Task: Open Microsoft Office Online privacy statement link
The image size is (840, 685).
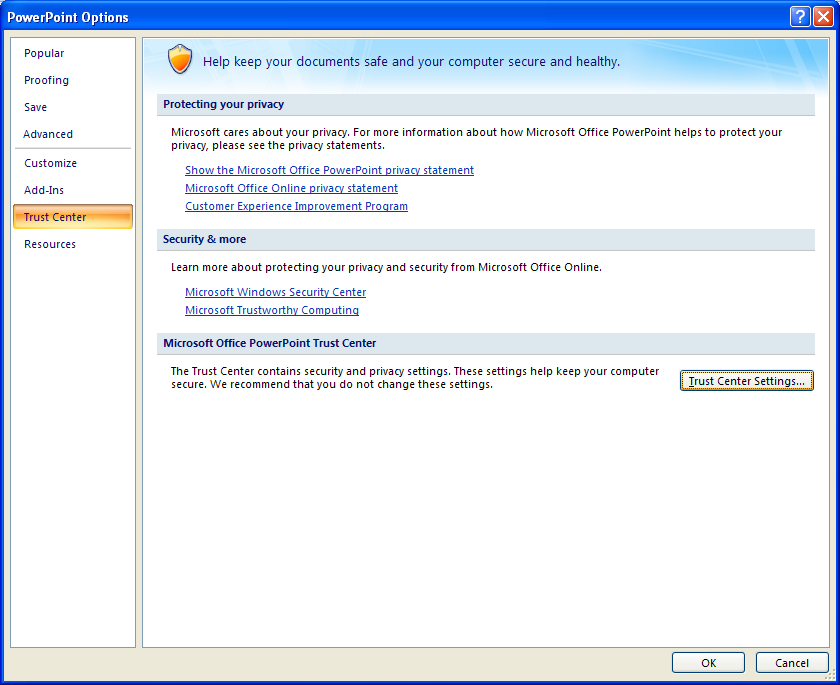Action: [291, 189]
